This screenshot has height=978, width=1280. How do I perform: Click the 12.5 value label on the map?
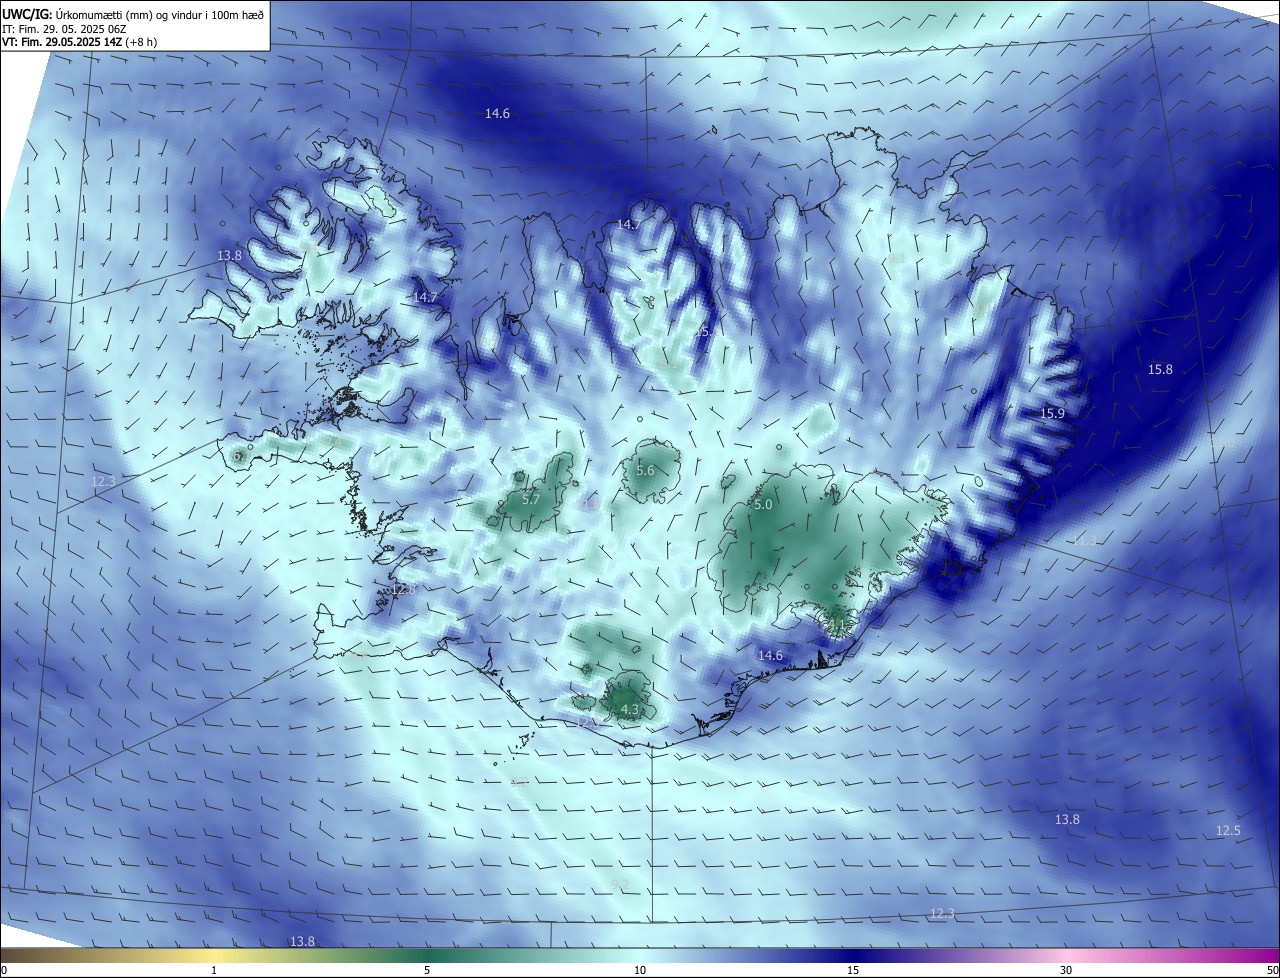pyautogui.click(x=1228, y=831)
